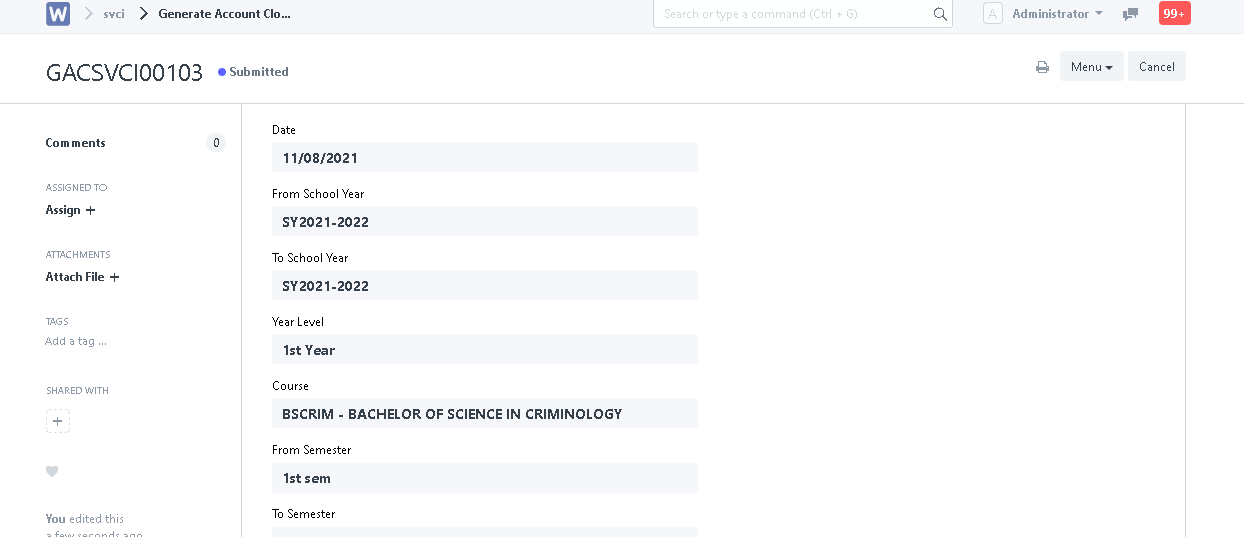Image resolution: width=1244 pixels, height=537 pixels.
Task: Open Generate Account Clo... breadcrumb
Action: tap(225, 14)
